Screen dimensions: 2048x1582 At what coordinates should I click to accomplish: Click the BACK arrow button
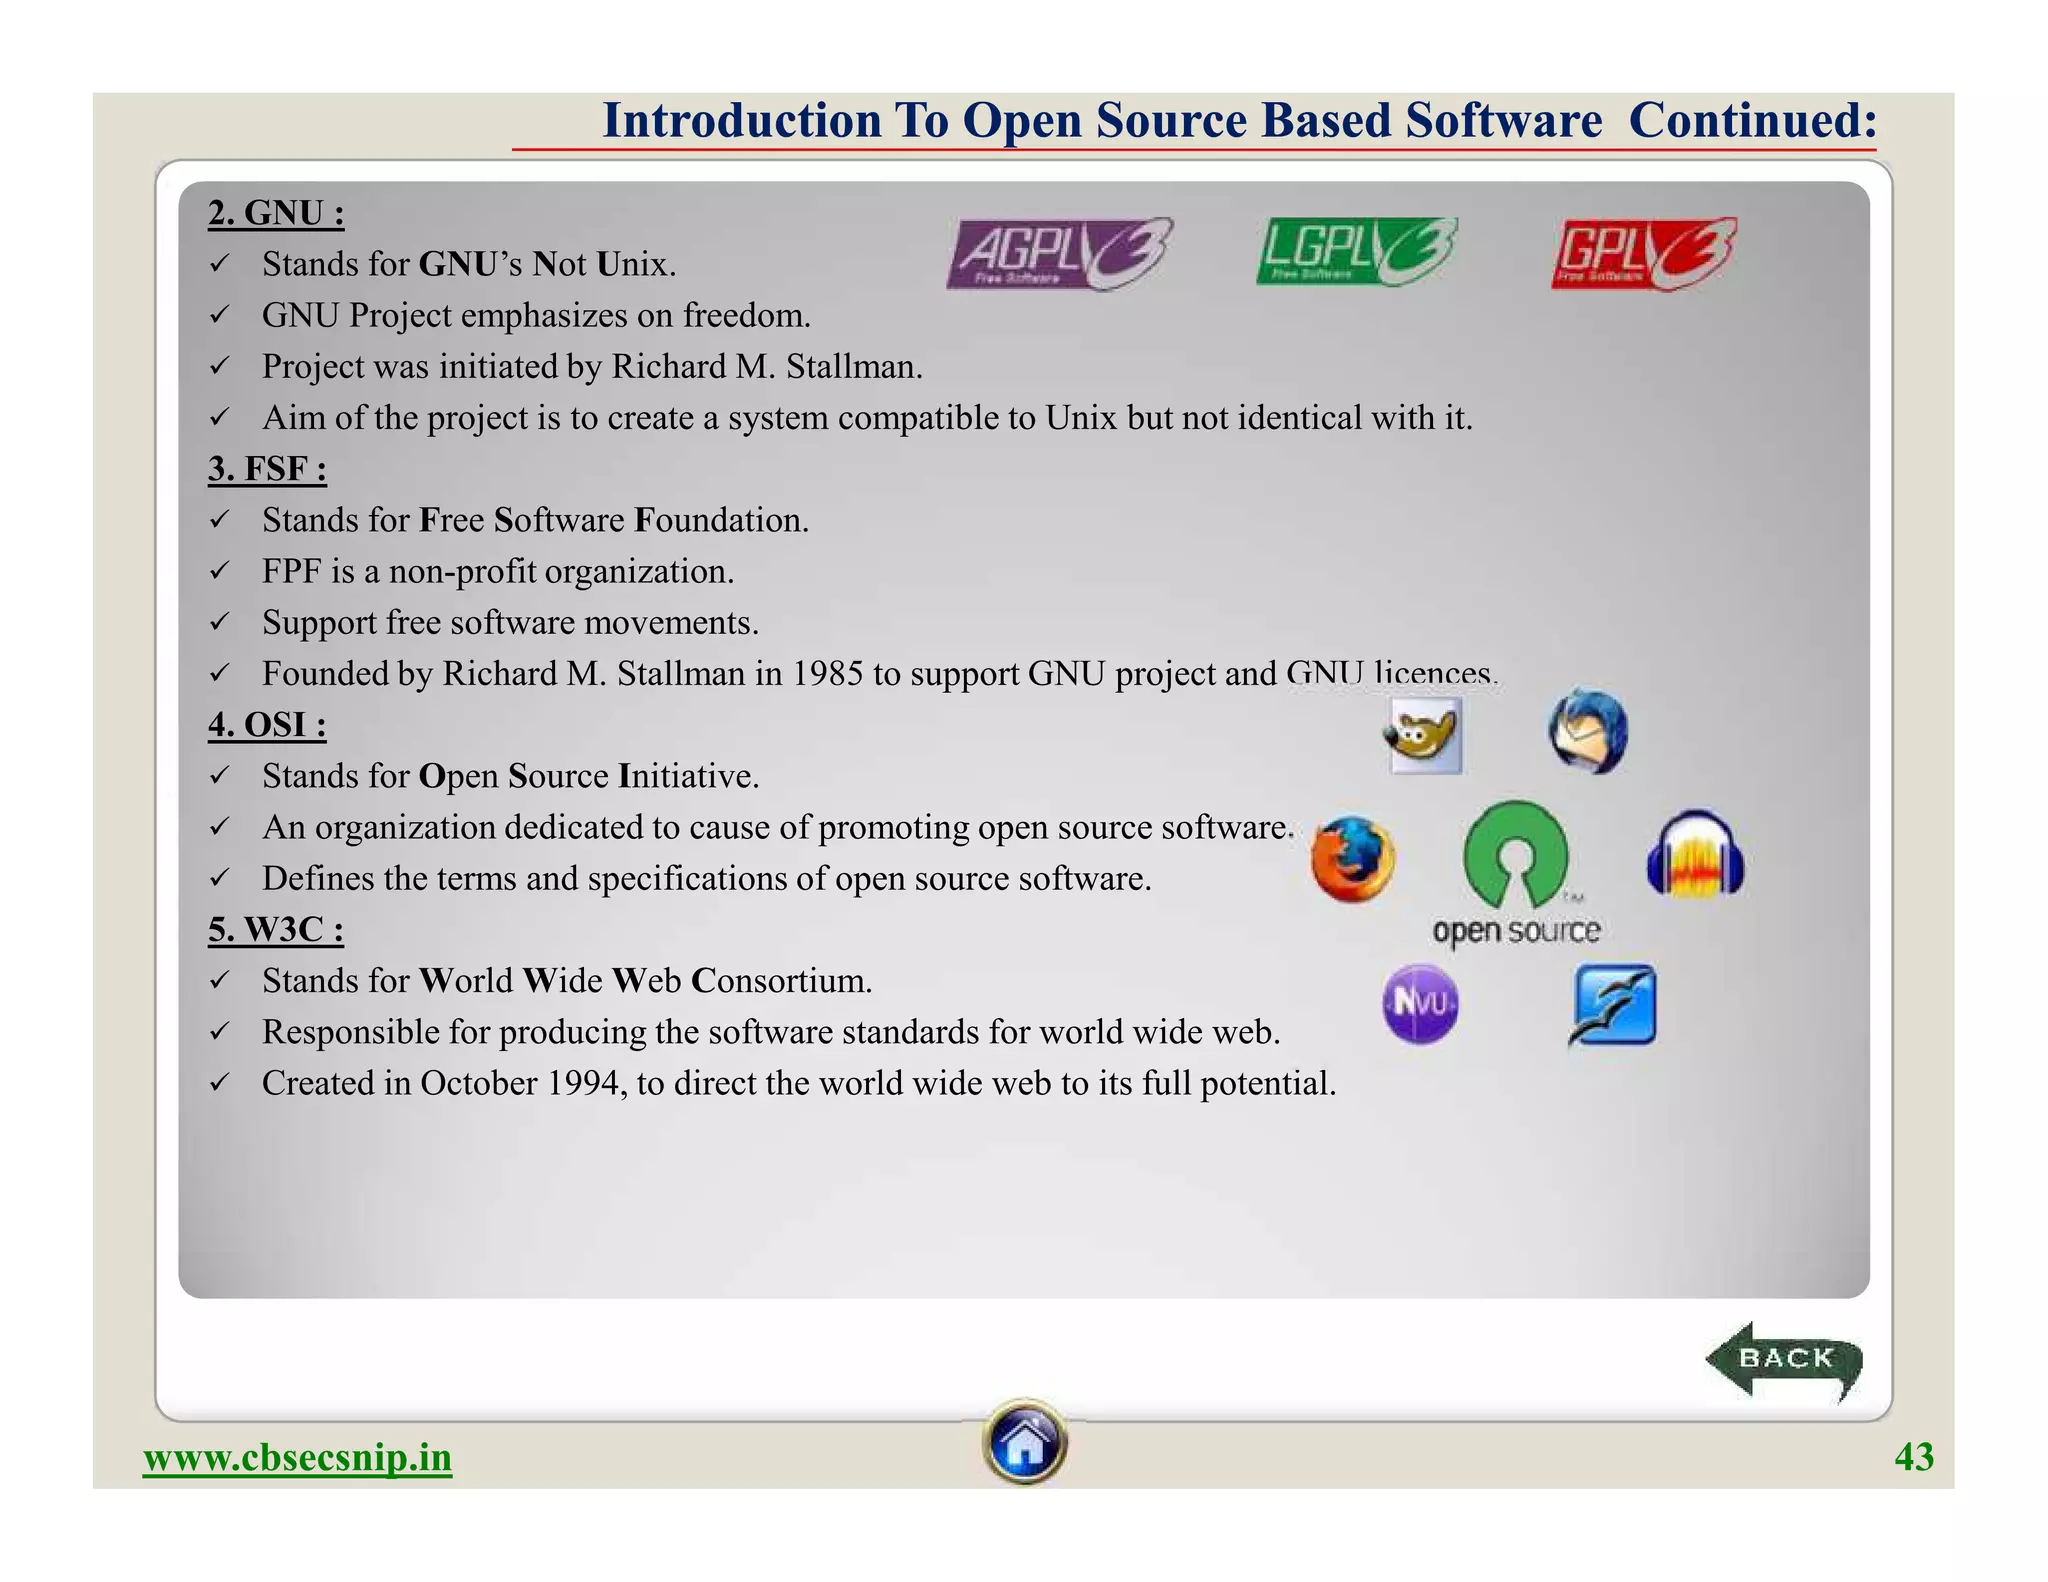[1784, 1360]
